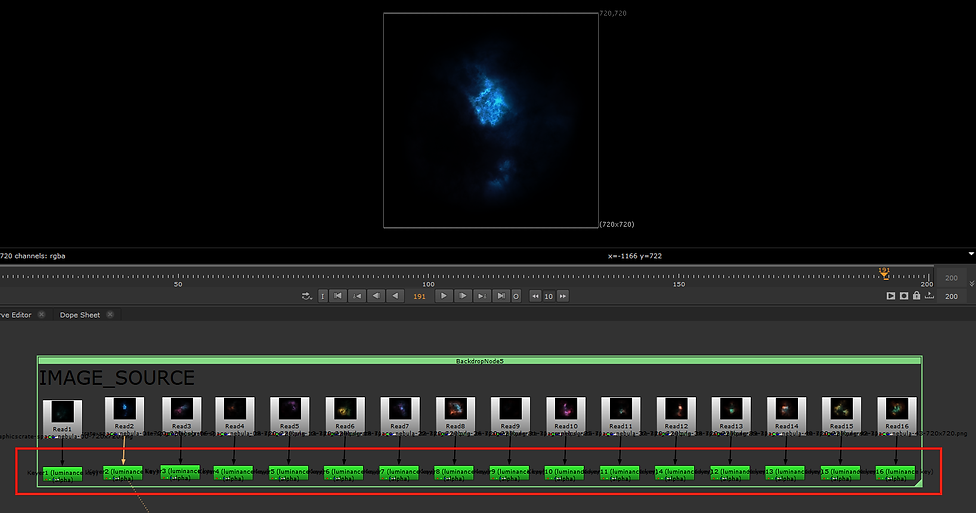Close the Curve Editor tab
Viewport: 976px width, 513px height.
tap(42, 314)
